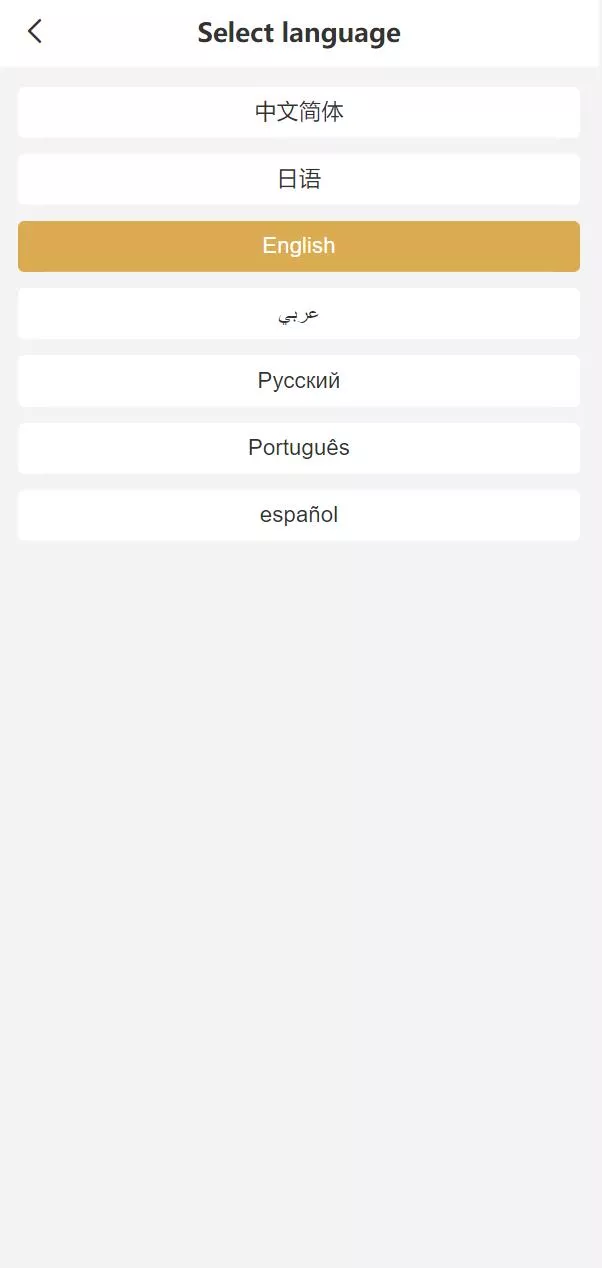
Task: Click the Select language header title
Action: point(299,33)
